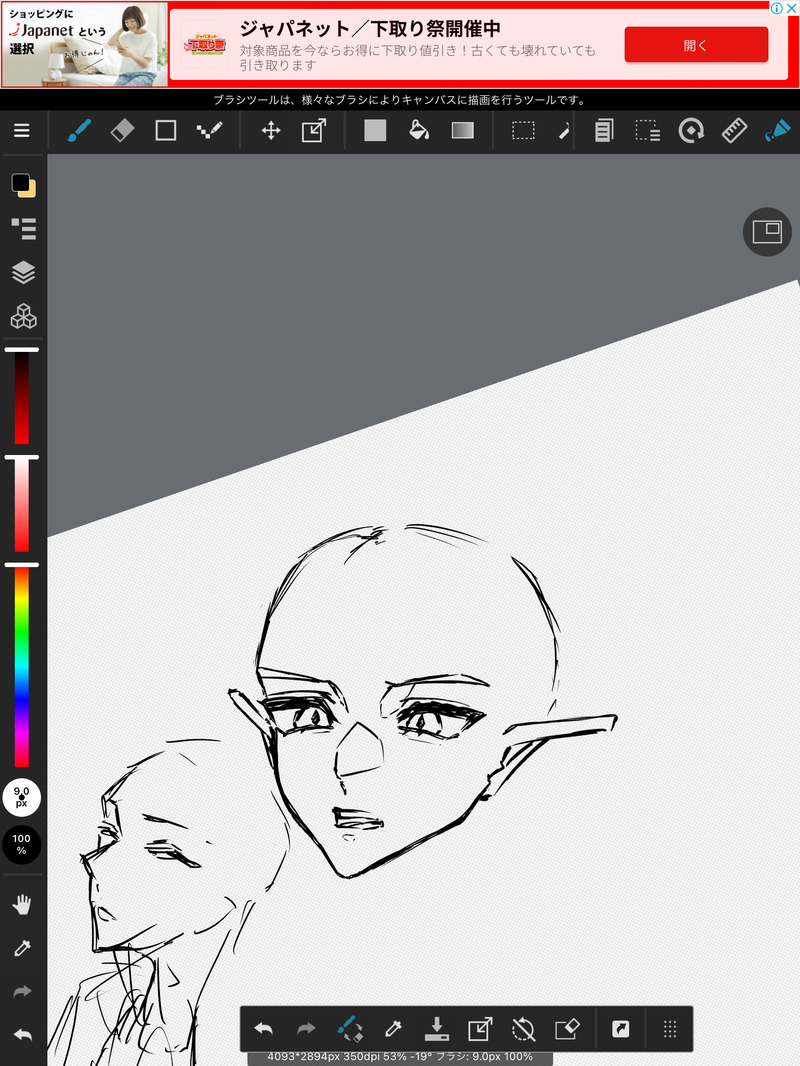Viewport: 800px width, 1066px height.
Task: Open the circular rotation tool icon
Action: coord(691,131)
